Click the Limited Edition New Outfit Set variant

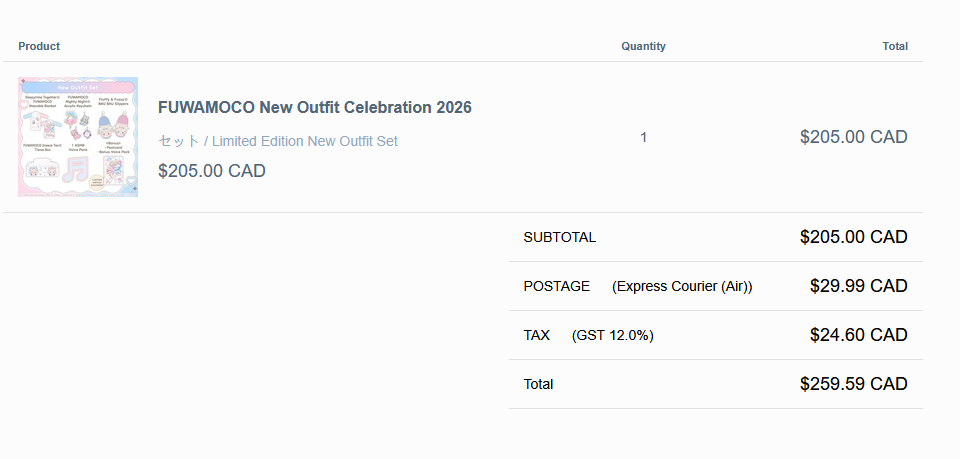pyautogui.click(x=278, y=141)
